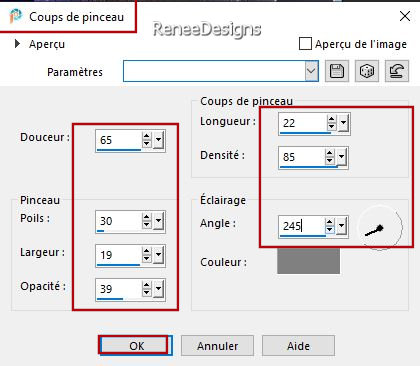Open the Opacité slider dropdown arrow

click(159, 289)
